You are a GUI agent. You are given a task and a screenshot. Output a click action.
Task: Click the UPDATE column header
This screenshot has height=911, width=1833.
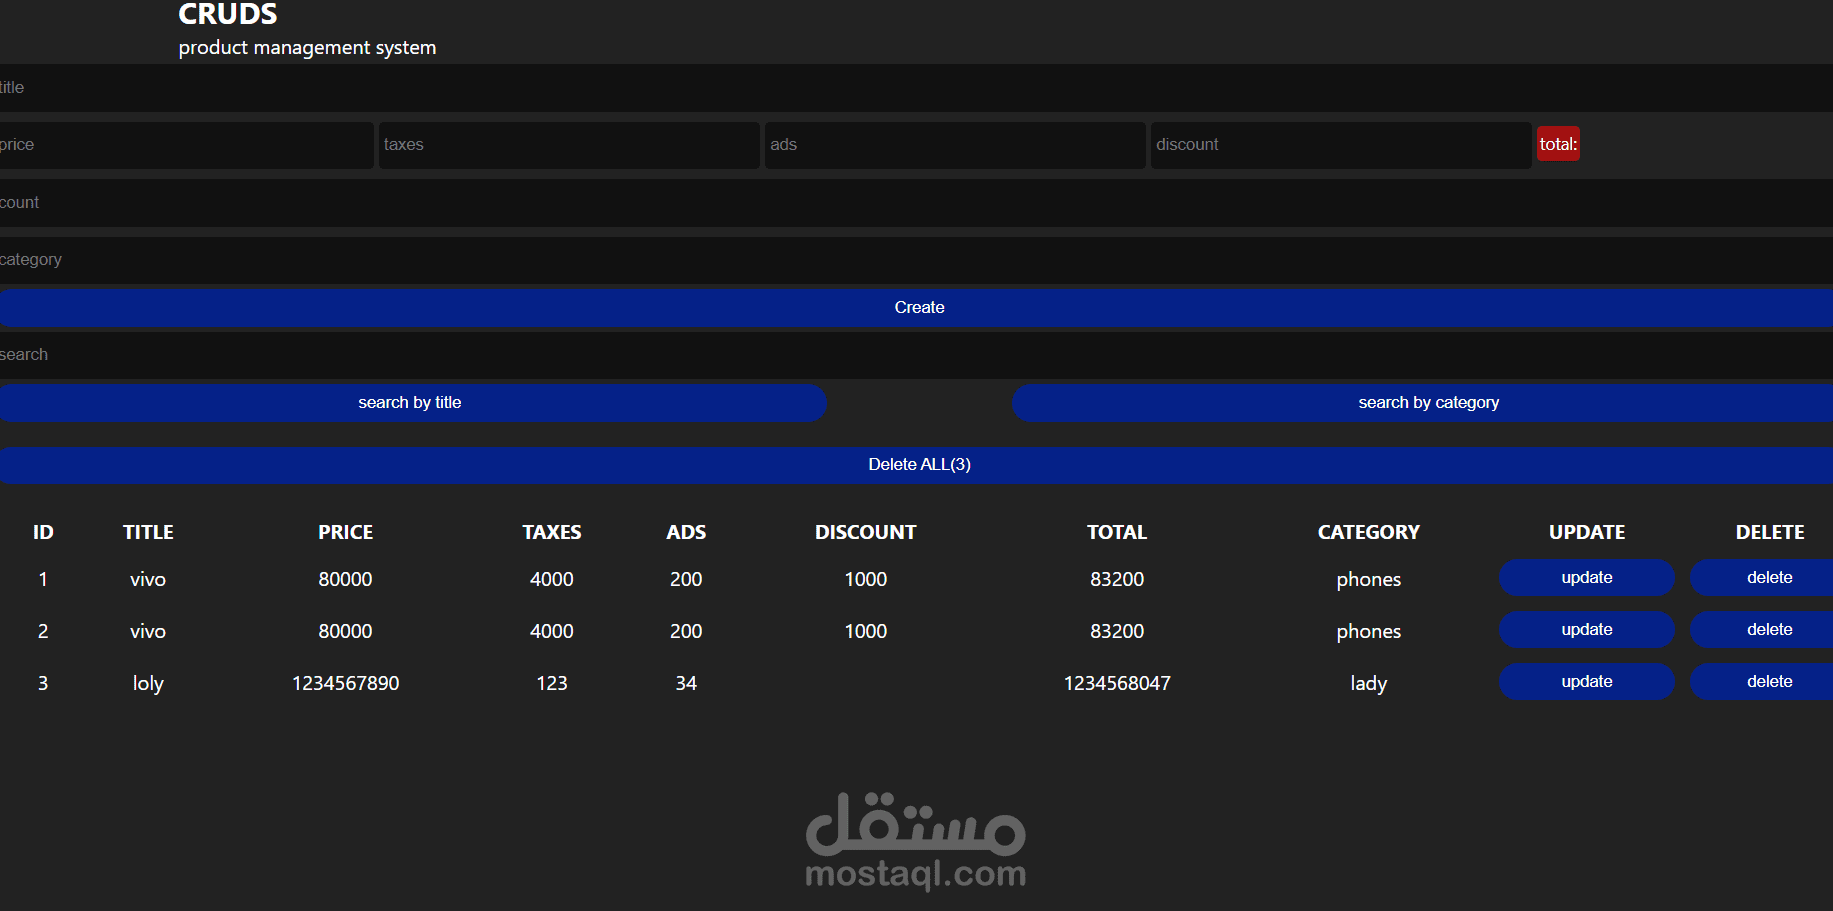(1587, 532)
